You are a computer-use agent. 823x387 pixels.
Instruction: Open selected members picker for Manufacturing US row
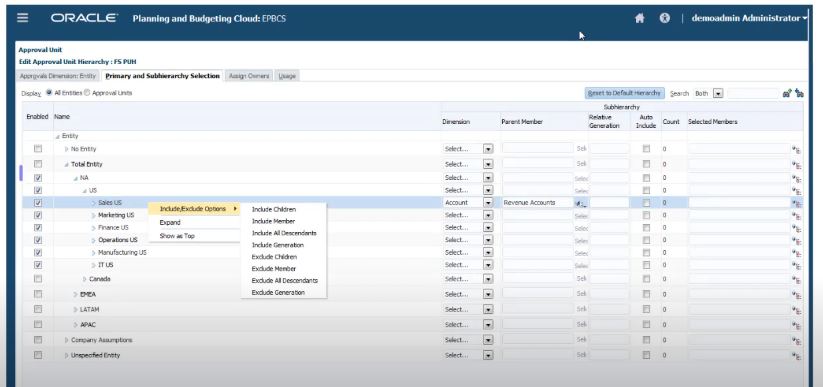pos(797,253)
